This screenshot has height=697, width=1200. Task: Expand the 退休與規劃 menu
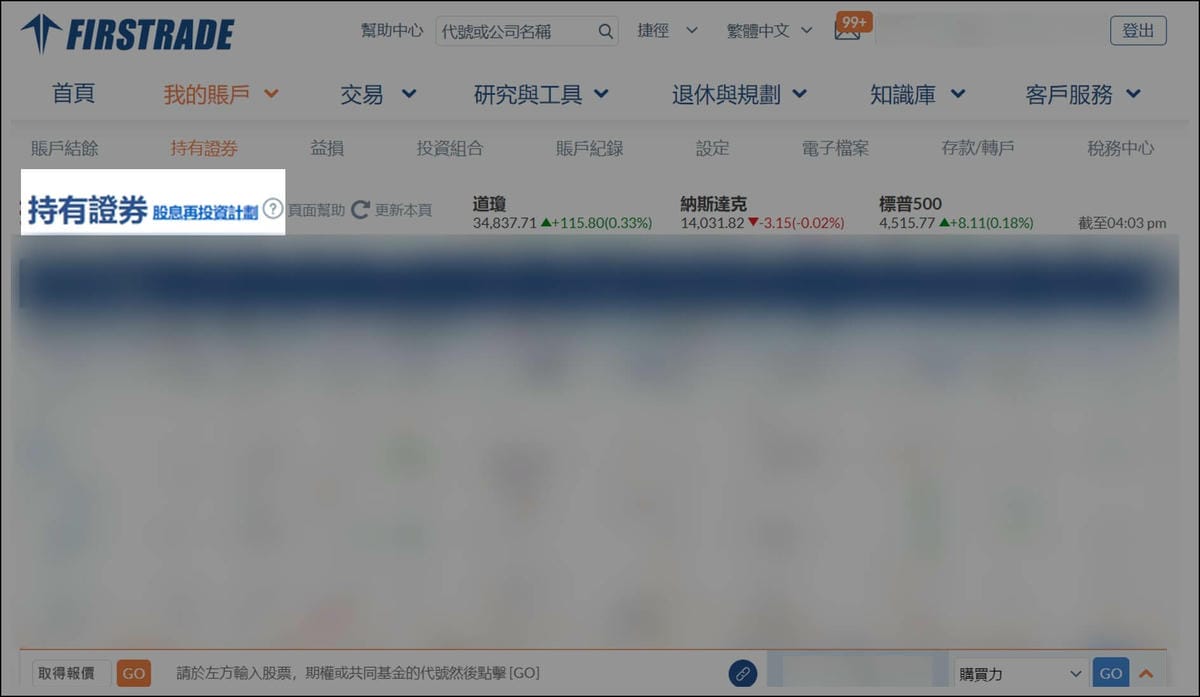pyautogui.click(x=739, y=95)
